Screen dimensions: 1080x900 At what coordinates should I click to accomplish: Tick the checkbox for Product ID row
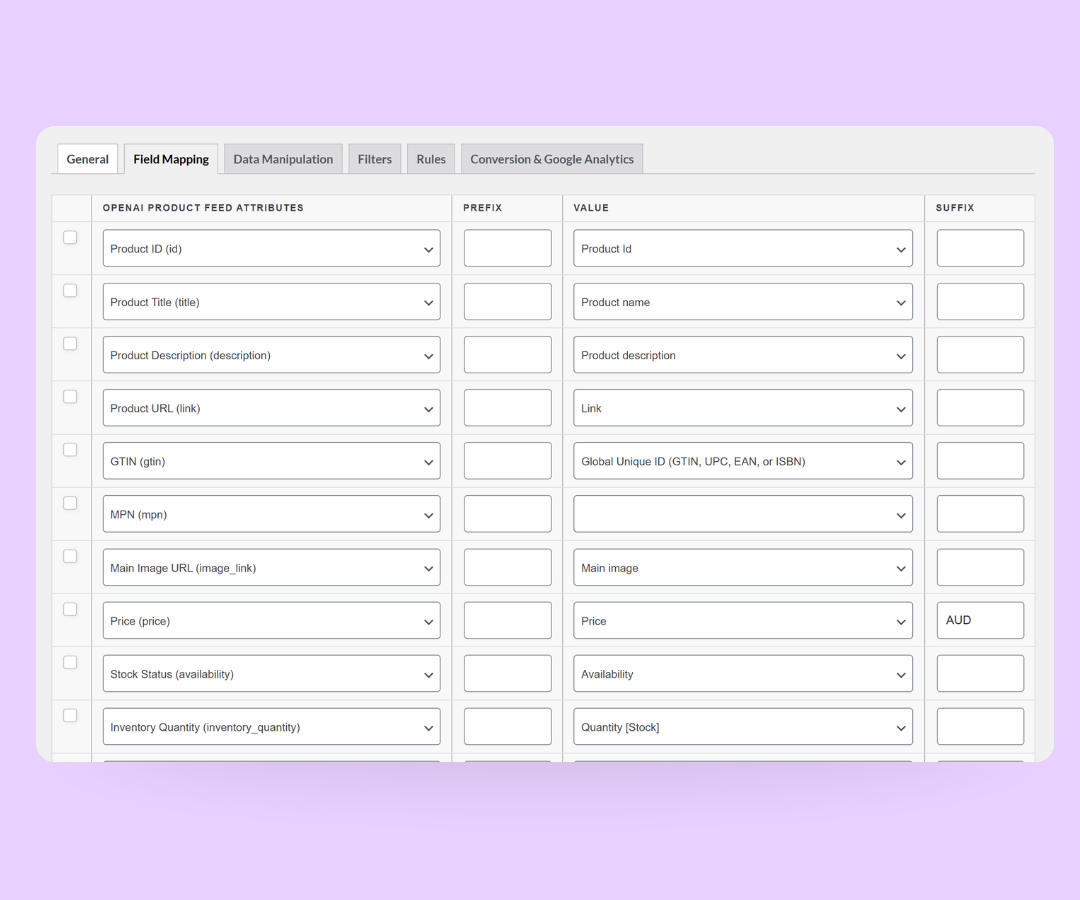pos(70,238)
